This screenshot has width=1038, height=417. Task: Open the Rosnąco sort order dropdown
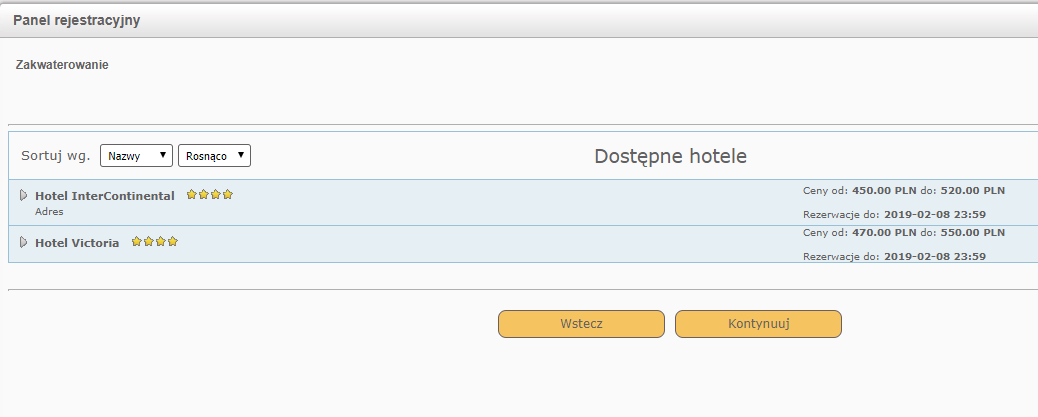click(214, 156)
